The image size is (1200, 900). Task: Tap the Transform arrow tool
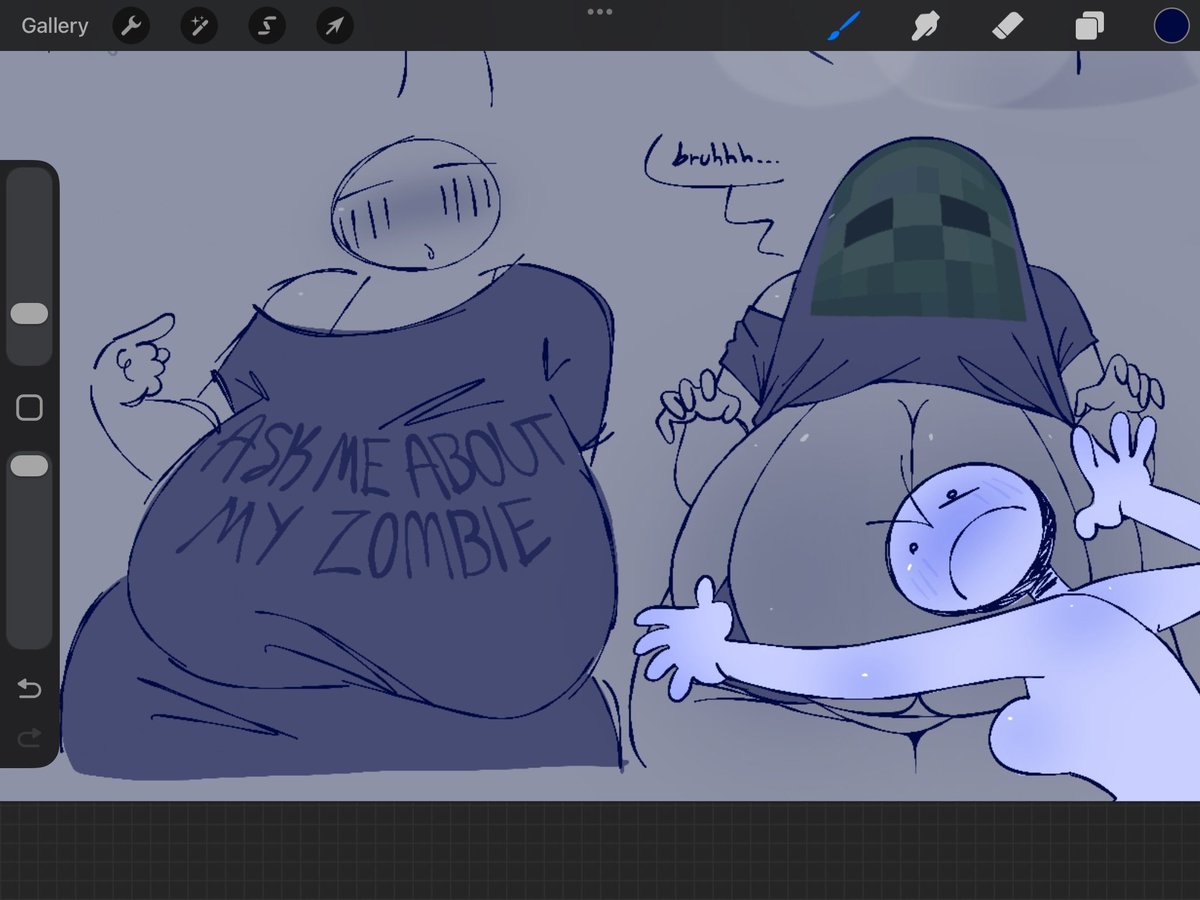click(x=334, y=26)
